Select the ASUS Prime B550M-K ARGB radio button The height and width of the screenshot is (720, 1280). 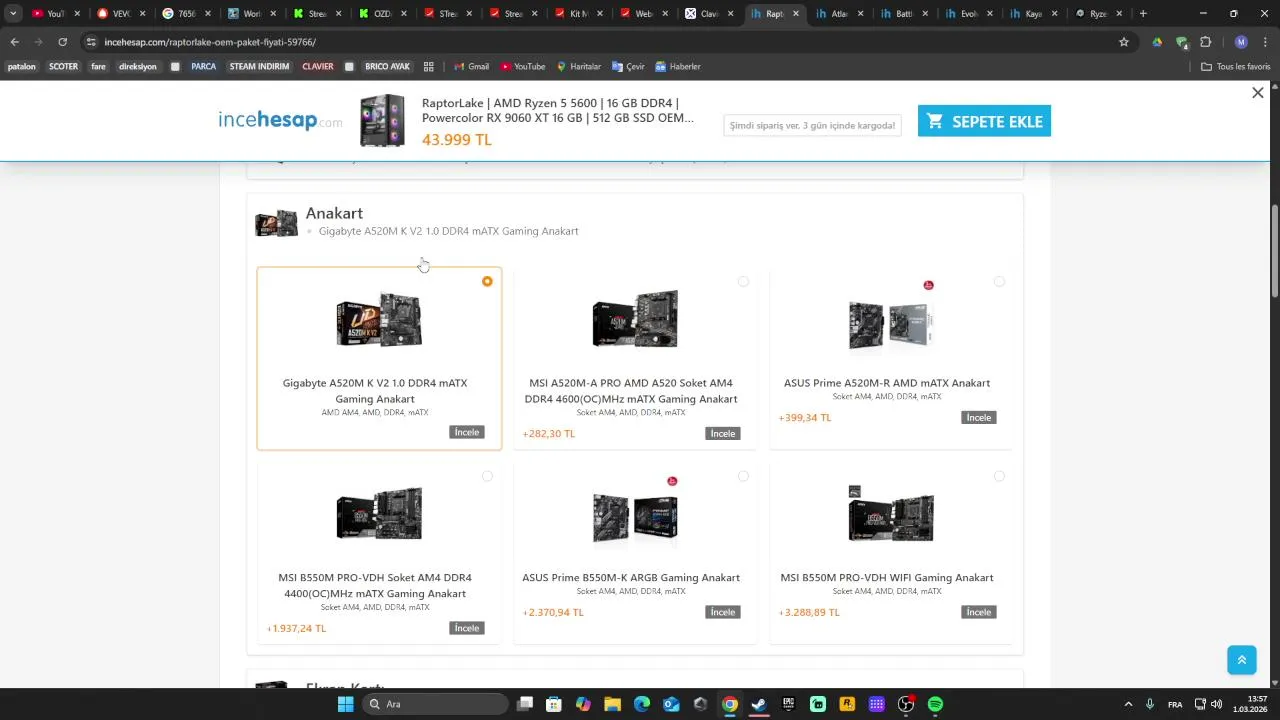(x=743, y=476)
